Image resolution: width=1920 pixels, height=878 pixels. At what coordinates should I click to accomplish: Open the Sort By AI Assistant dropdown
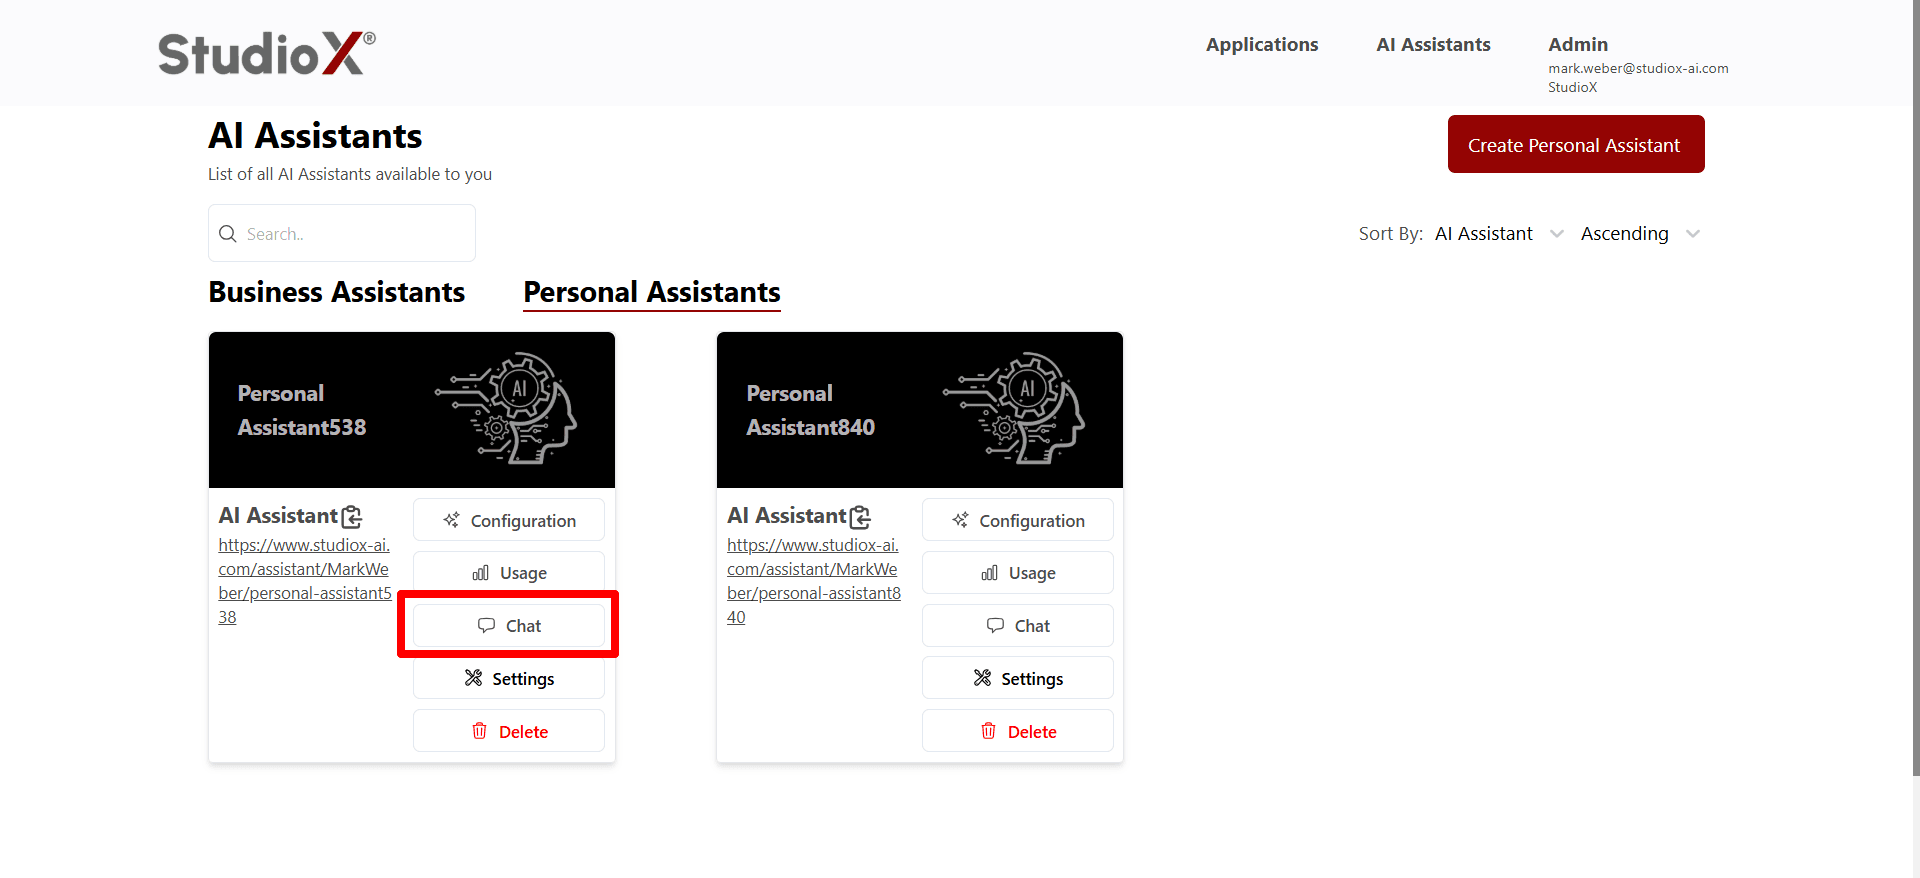1499,233
